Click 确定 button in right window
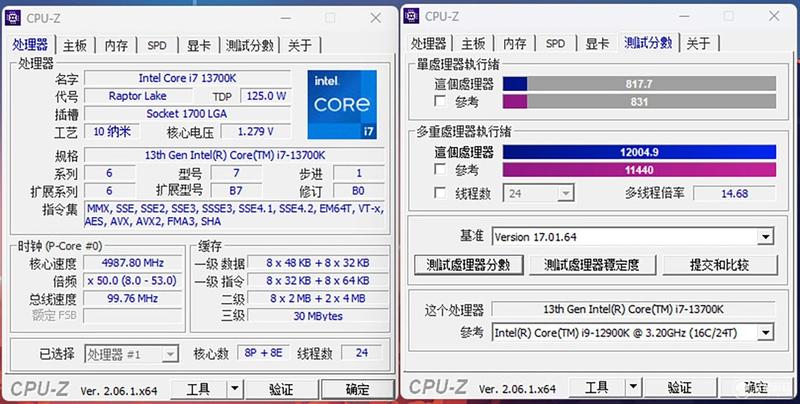The height and width of the screenshot is (404, 800). click(756, 387)
